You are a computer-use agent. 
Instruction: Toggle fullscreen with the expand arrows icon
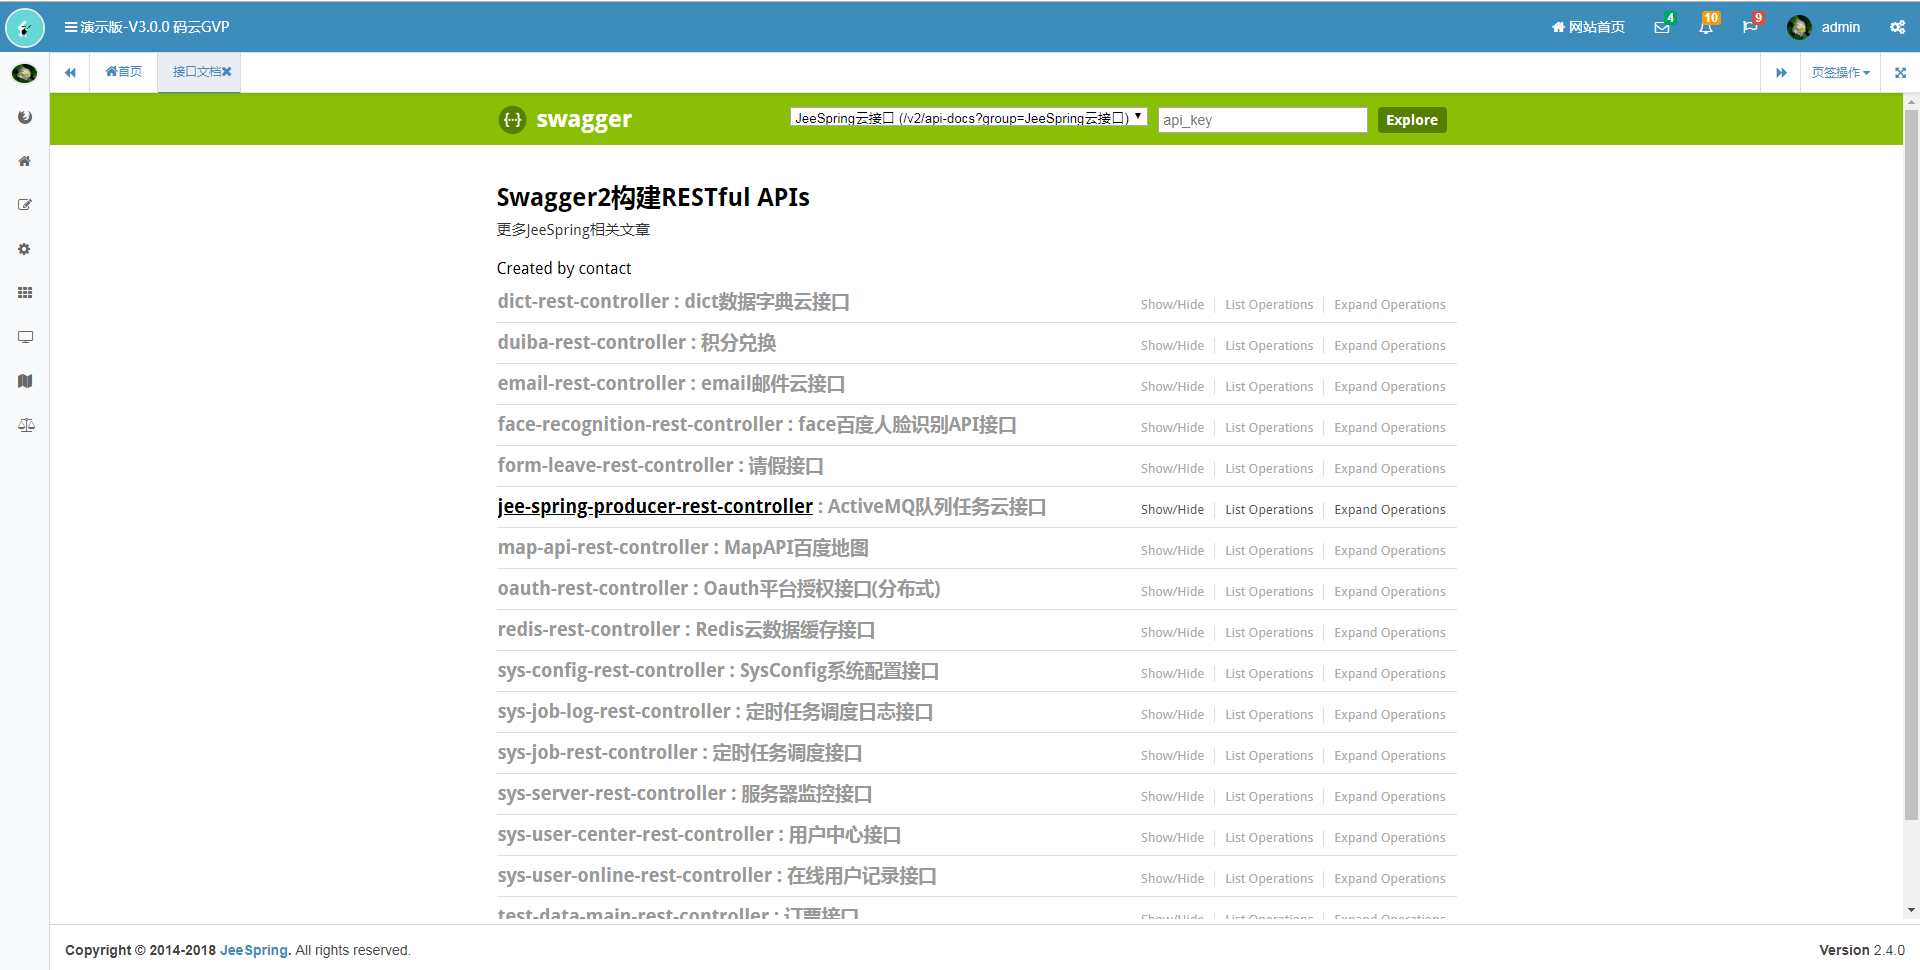[1900, 72]
